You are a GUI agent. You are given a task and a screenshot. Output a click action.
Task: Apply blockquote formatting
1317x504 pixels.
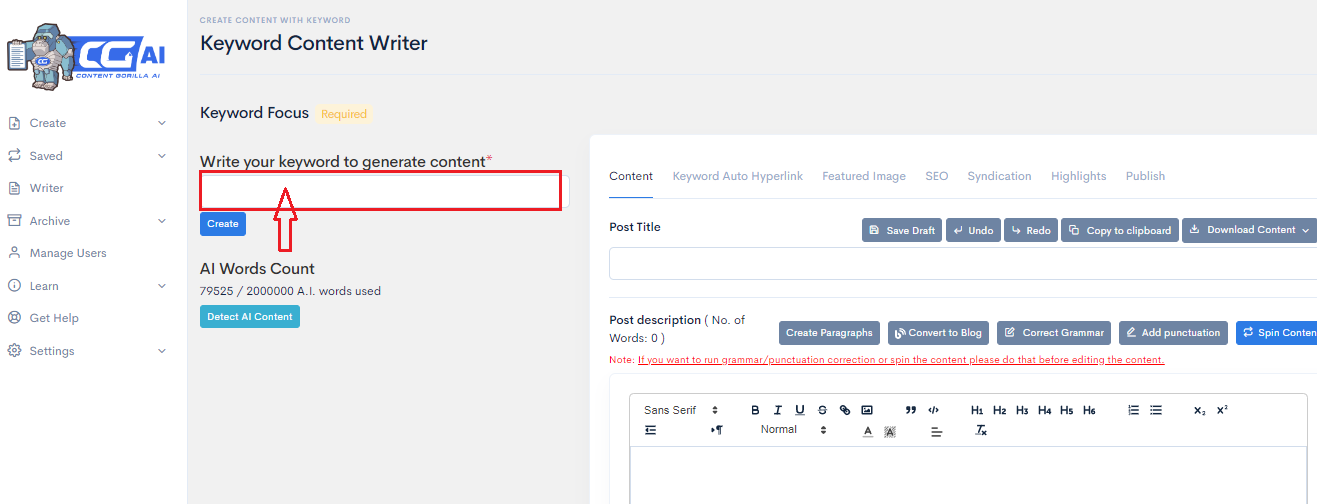point(911,410)
